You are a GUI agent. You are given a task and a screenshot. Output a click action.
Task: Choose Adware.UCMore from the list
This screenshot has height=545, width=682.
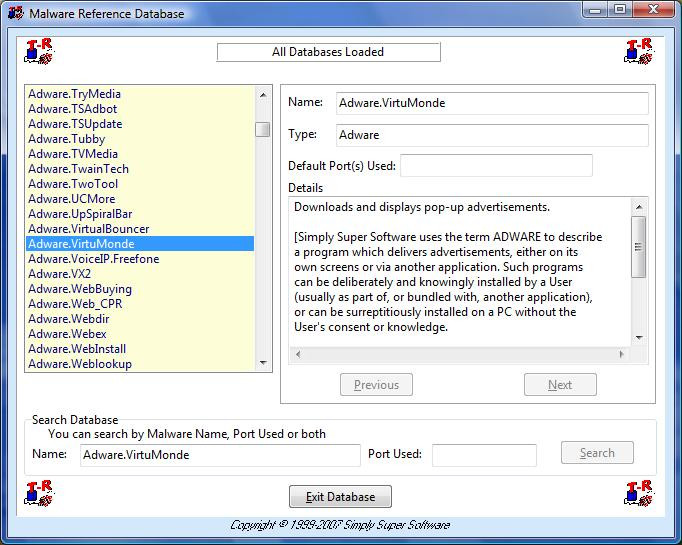(x=140, y=199)
